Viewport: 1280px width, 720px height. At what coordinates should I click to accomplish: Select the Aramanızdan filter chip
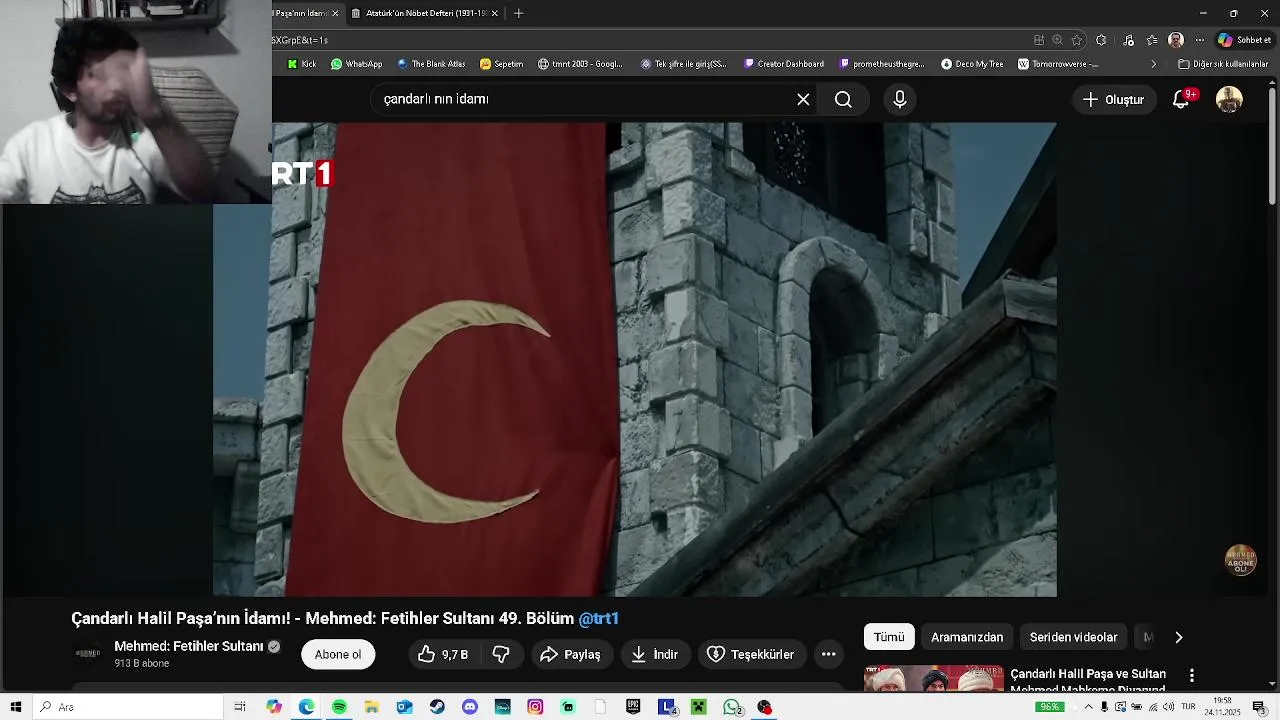967,637
